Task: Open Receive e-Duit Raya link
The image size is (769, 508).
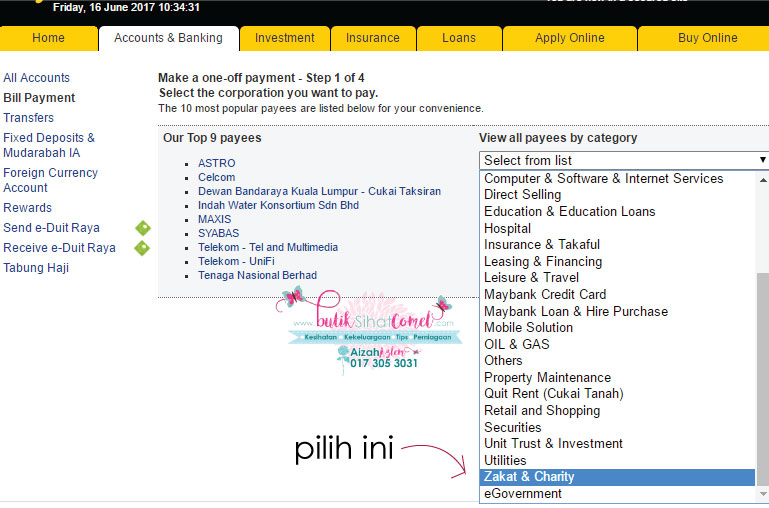Action: (59, 248)
